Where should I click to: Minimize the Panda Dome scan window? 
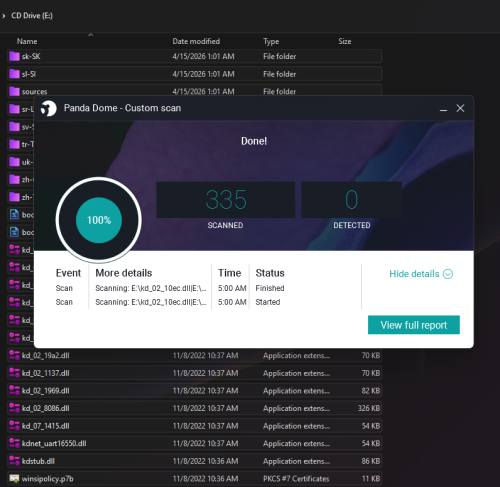point(443,109)
